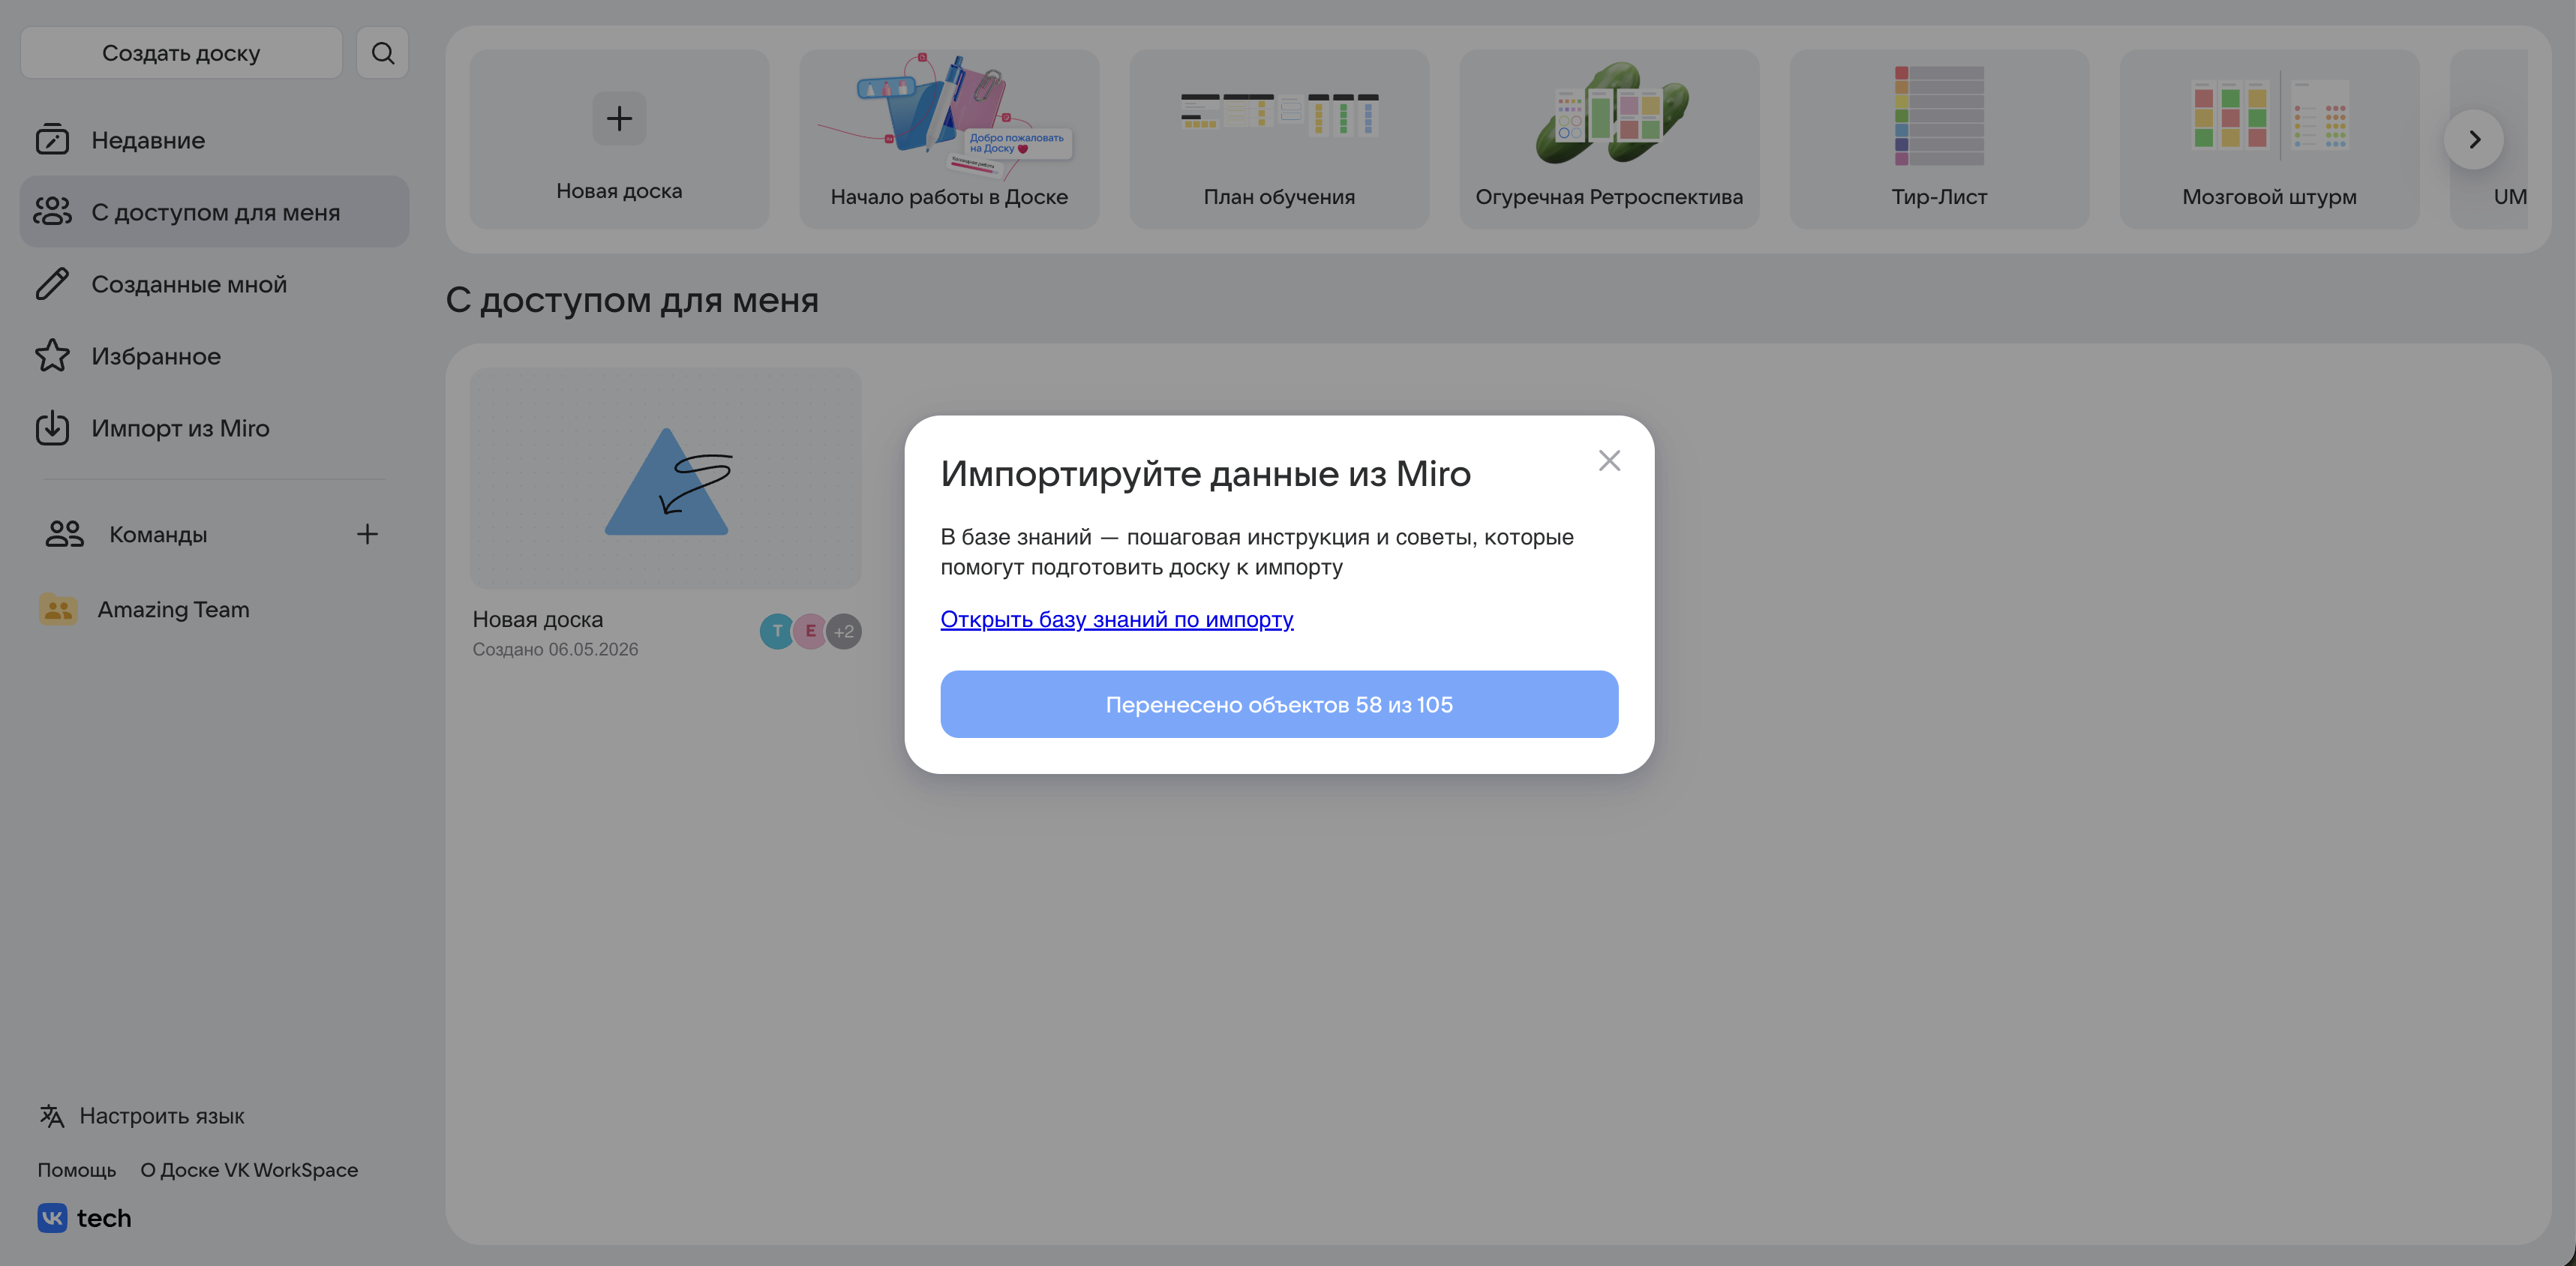Click the pencil icon beside Созданные мной
Screen dimensions: 2576x1266
pyautogui.click(x=52, y=284)
